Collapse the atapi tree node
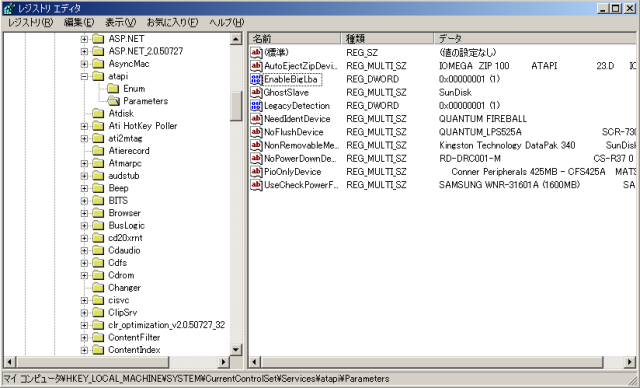 (x=84, y=76)
